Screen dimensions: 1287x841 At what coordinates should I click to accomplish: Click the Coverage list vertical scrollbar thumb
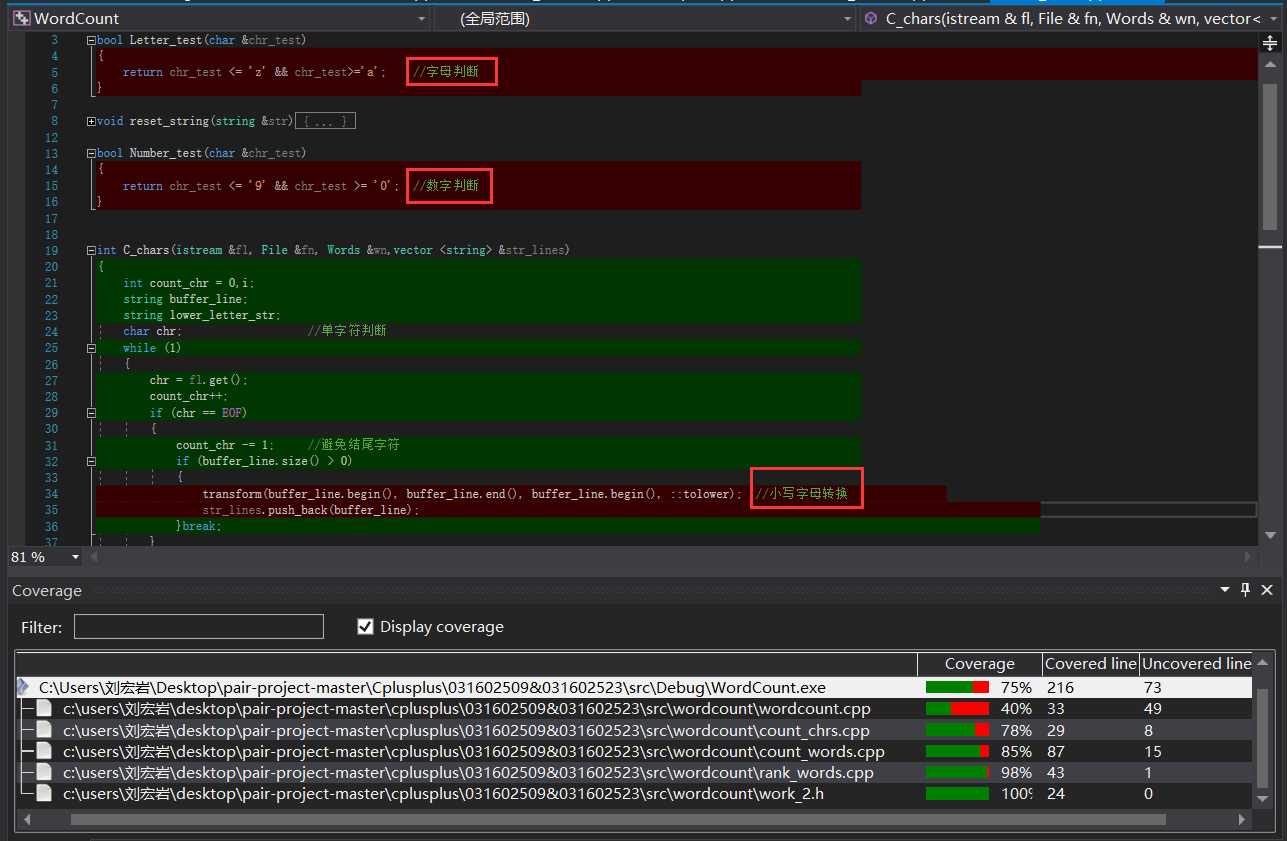[x=1263, y=737]
